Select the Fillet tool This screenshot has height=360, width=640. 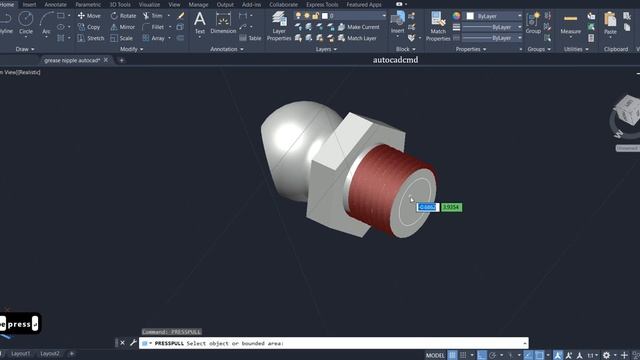[153, 27]
